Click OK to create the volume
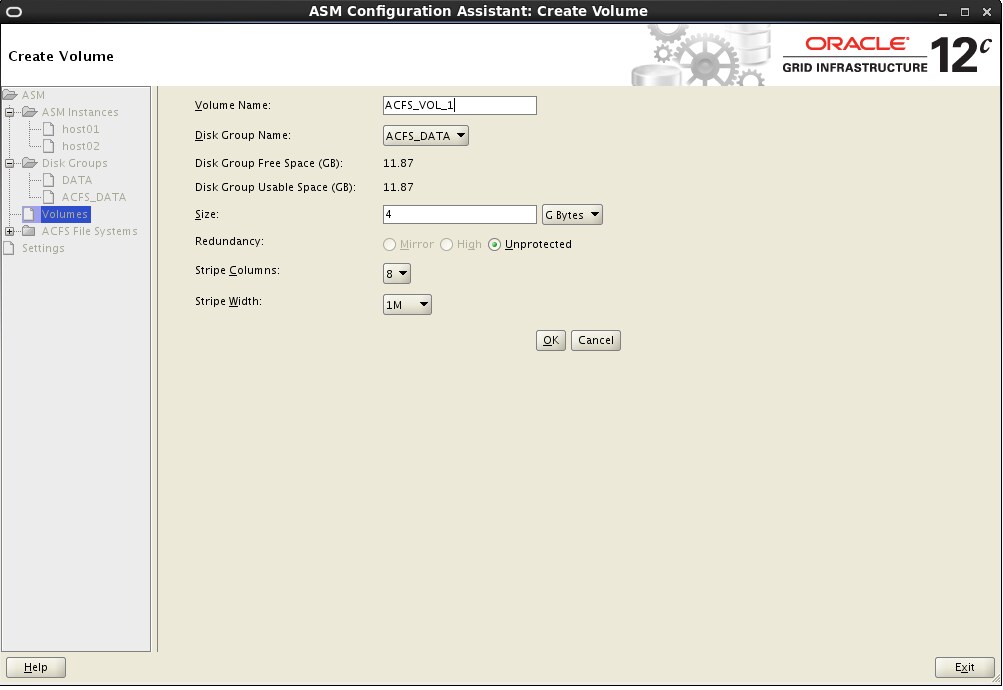The width and height of the screenshot is (1003, 690). 551,340
